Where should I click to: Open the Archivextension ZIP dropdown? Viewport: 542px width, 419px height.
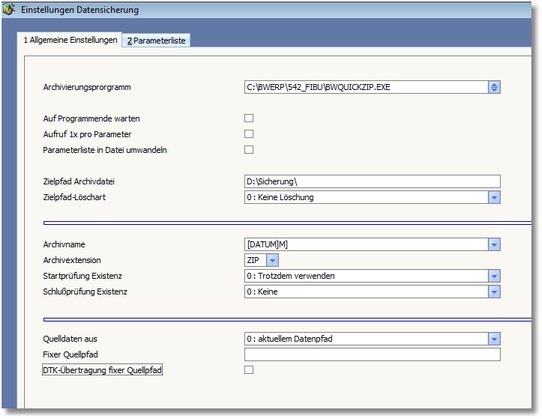click(x=272, y=260)
